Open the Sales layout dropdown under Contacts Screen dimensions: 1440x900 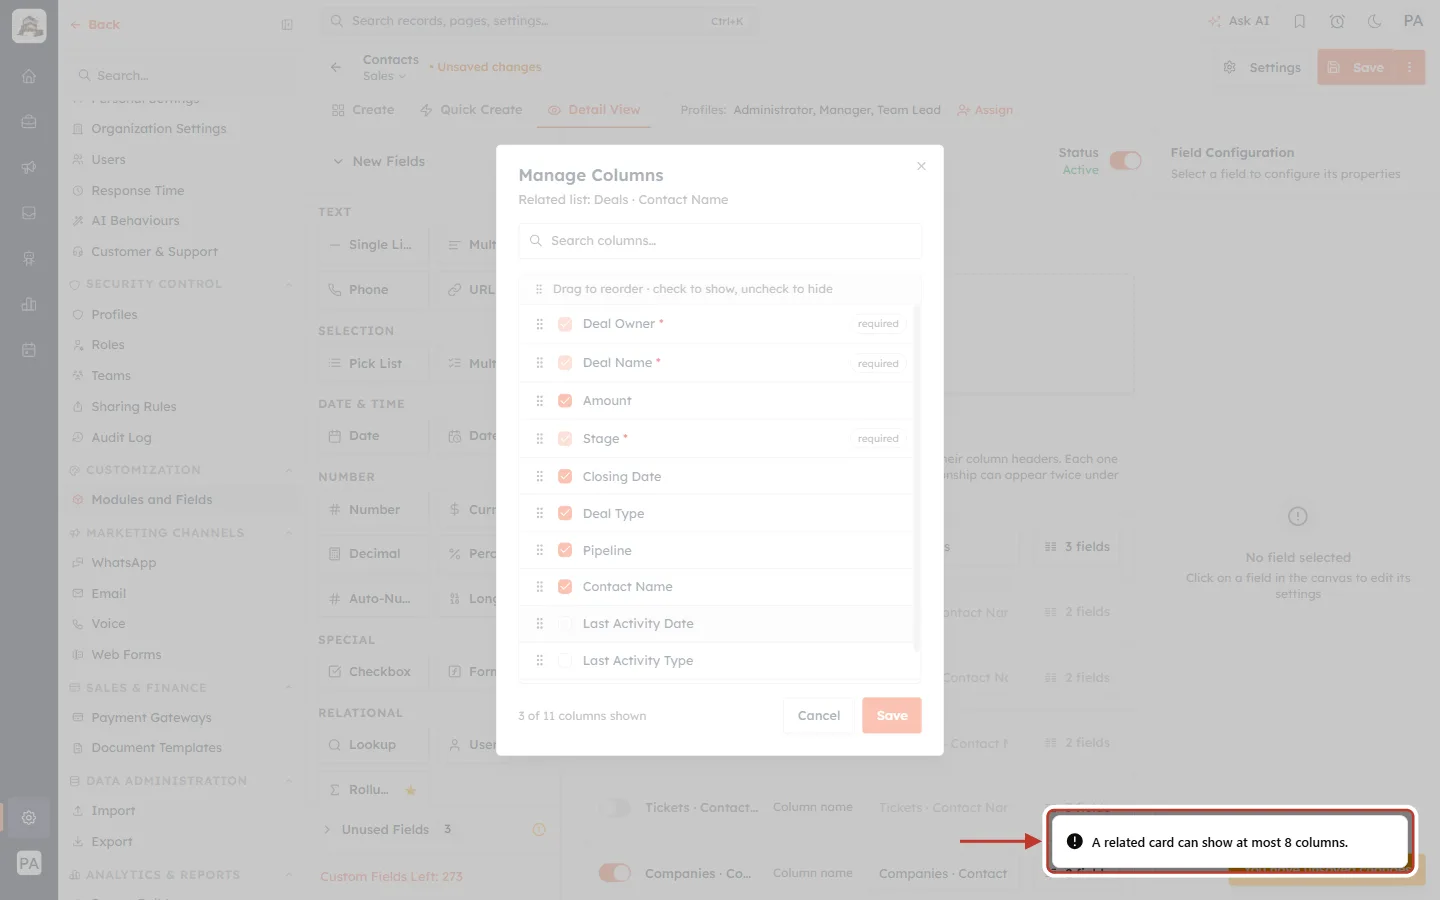pyautogui.click(x=385, y=76)
